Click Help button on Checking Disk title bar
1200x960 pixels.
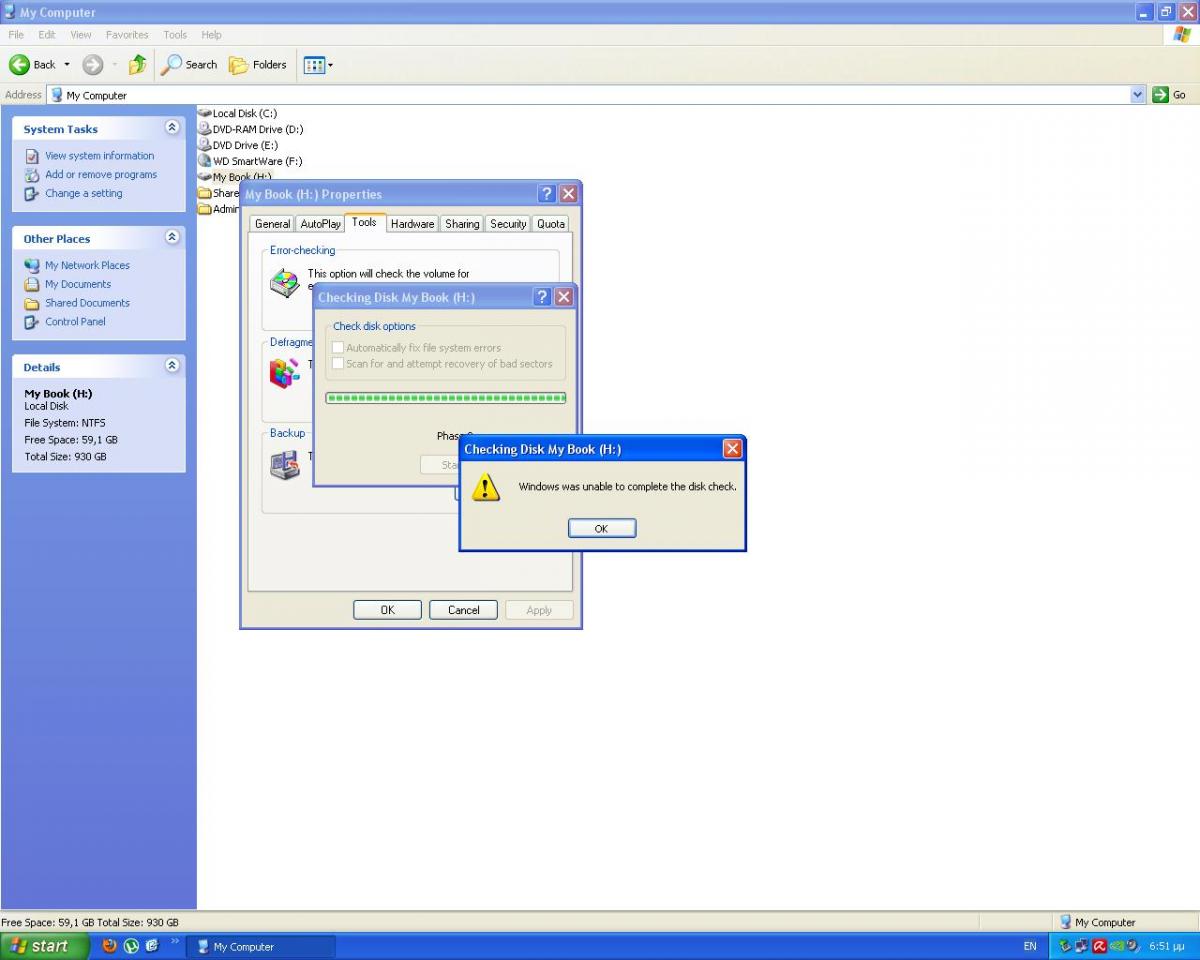[x=542, y=297]
